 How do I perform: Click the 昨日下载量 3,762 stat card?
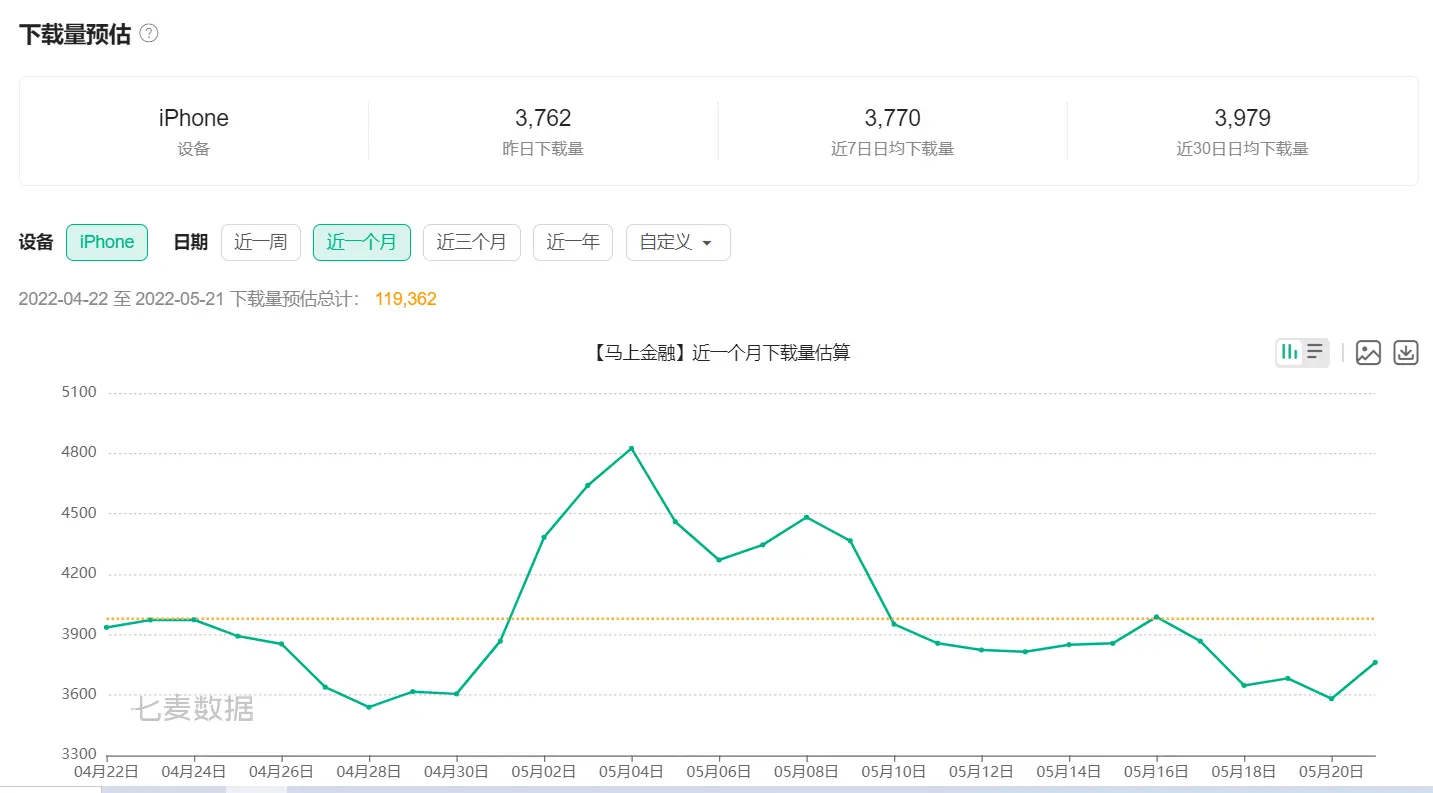[x=543, y=130]
